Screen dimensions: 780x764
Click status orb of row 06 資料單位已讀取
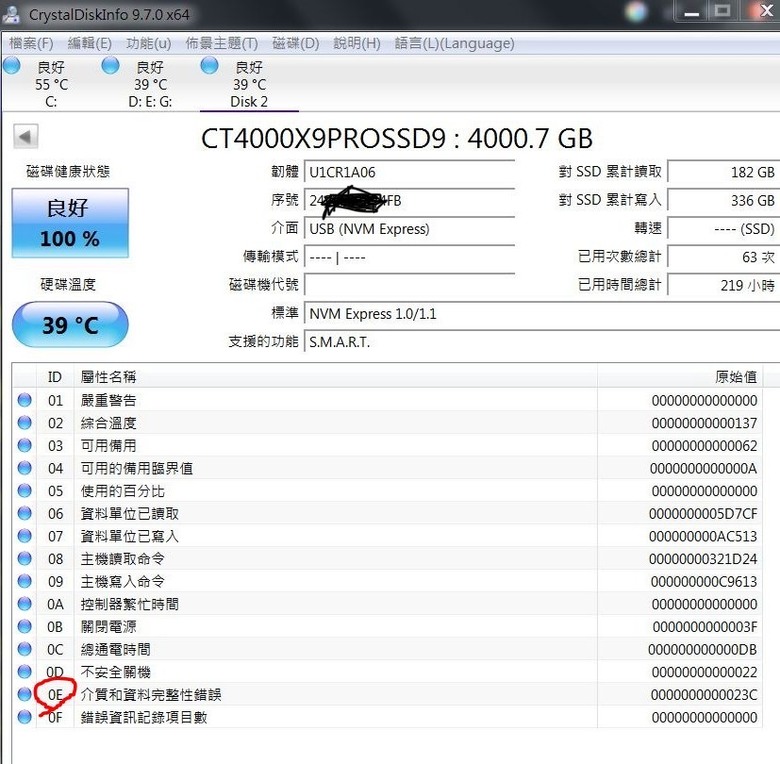tap(24, 513)
